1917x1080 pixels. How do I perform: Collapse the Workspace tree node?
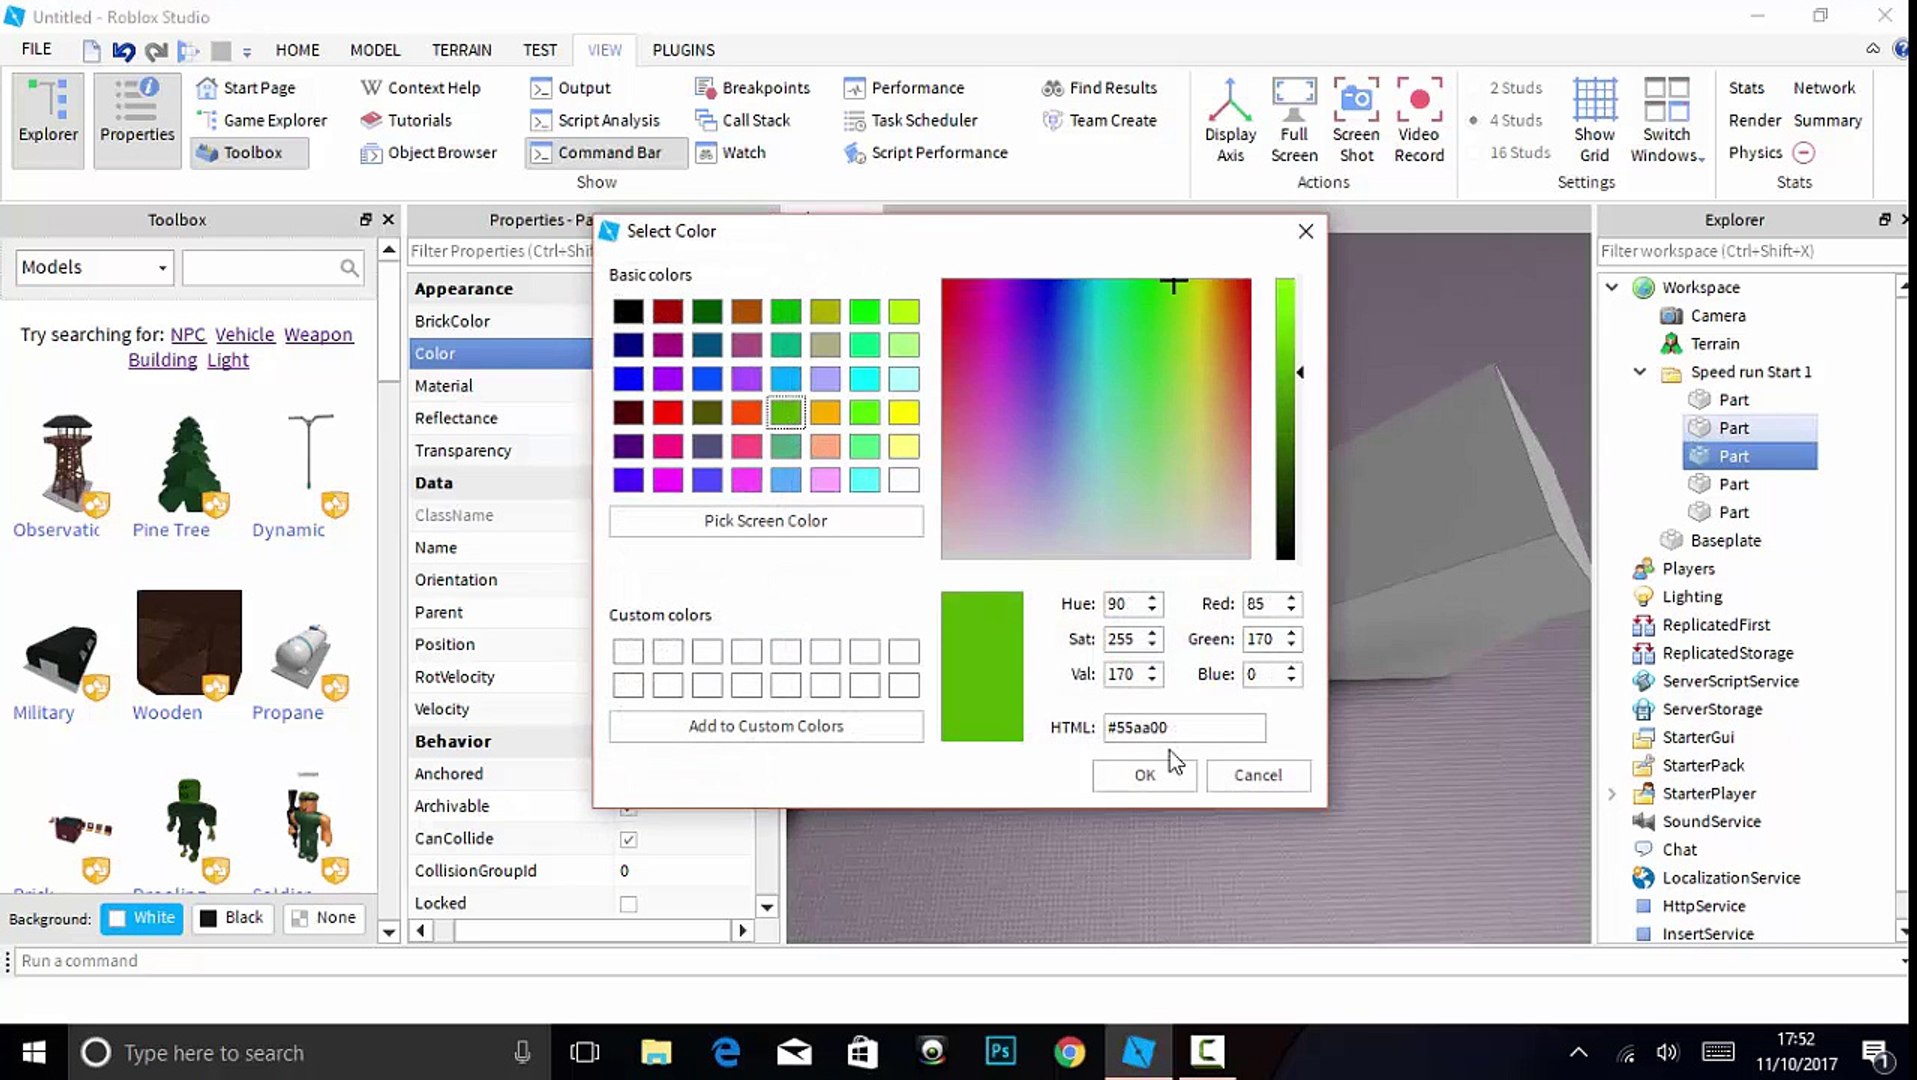[x=1612, y=287]
